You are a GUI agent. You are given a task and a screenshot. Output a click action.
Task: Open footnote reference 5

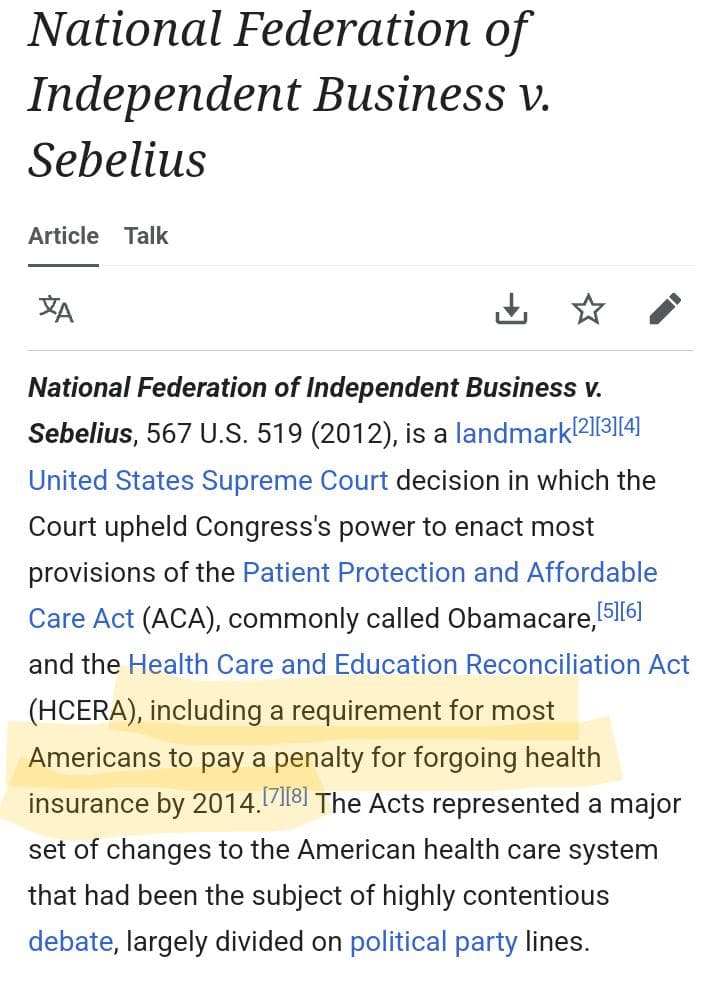[609, 609]
